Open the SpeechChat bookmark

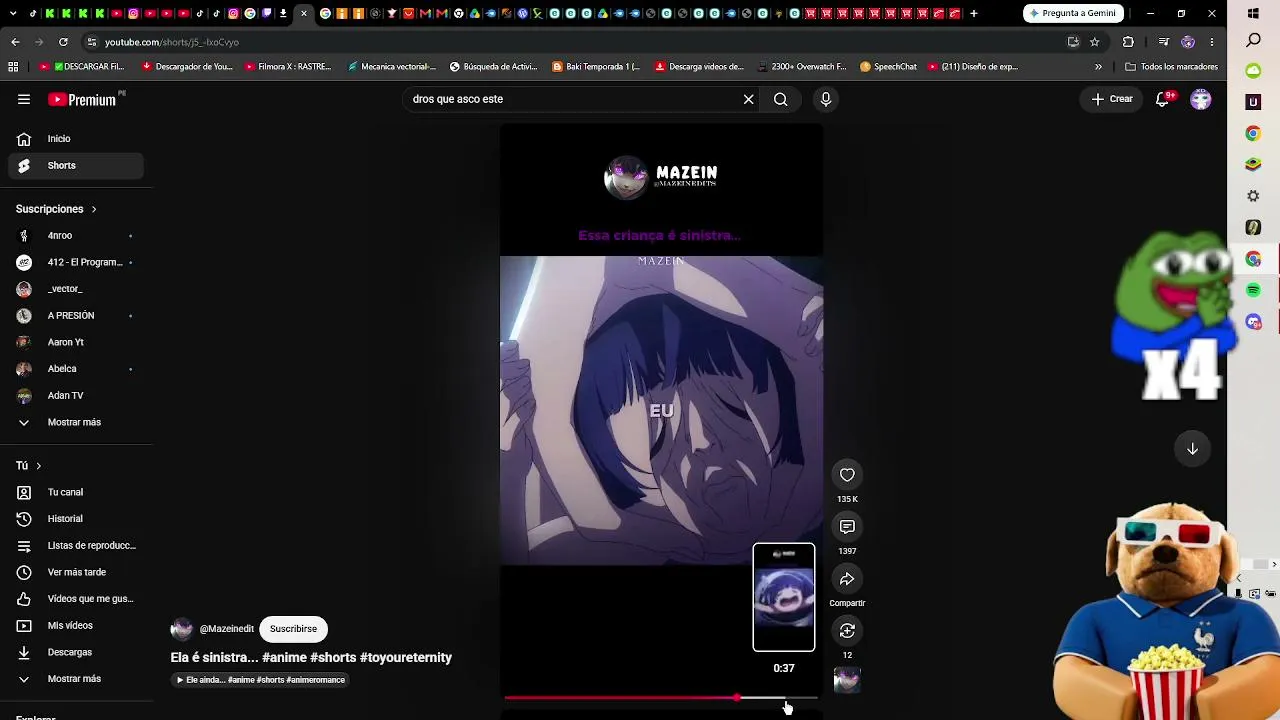coord(888,67)
